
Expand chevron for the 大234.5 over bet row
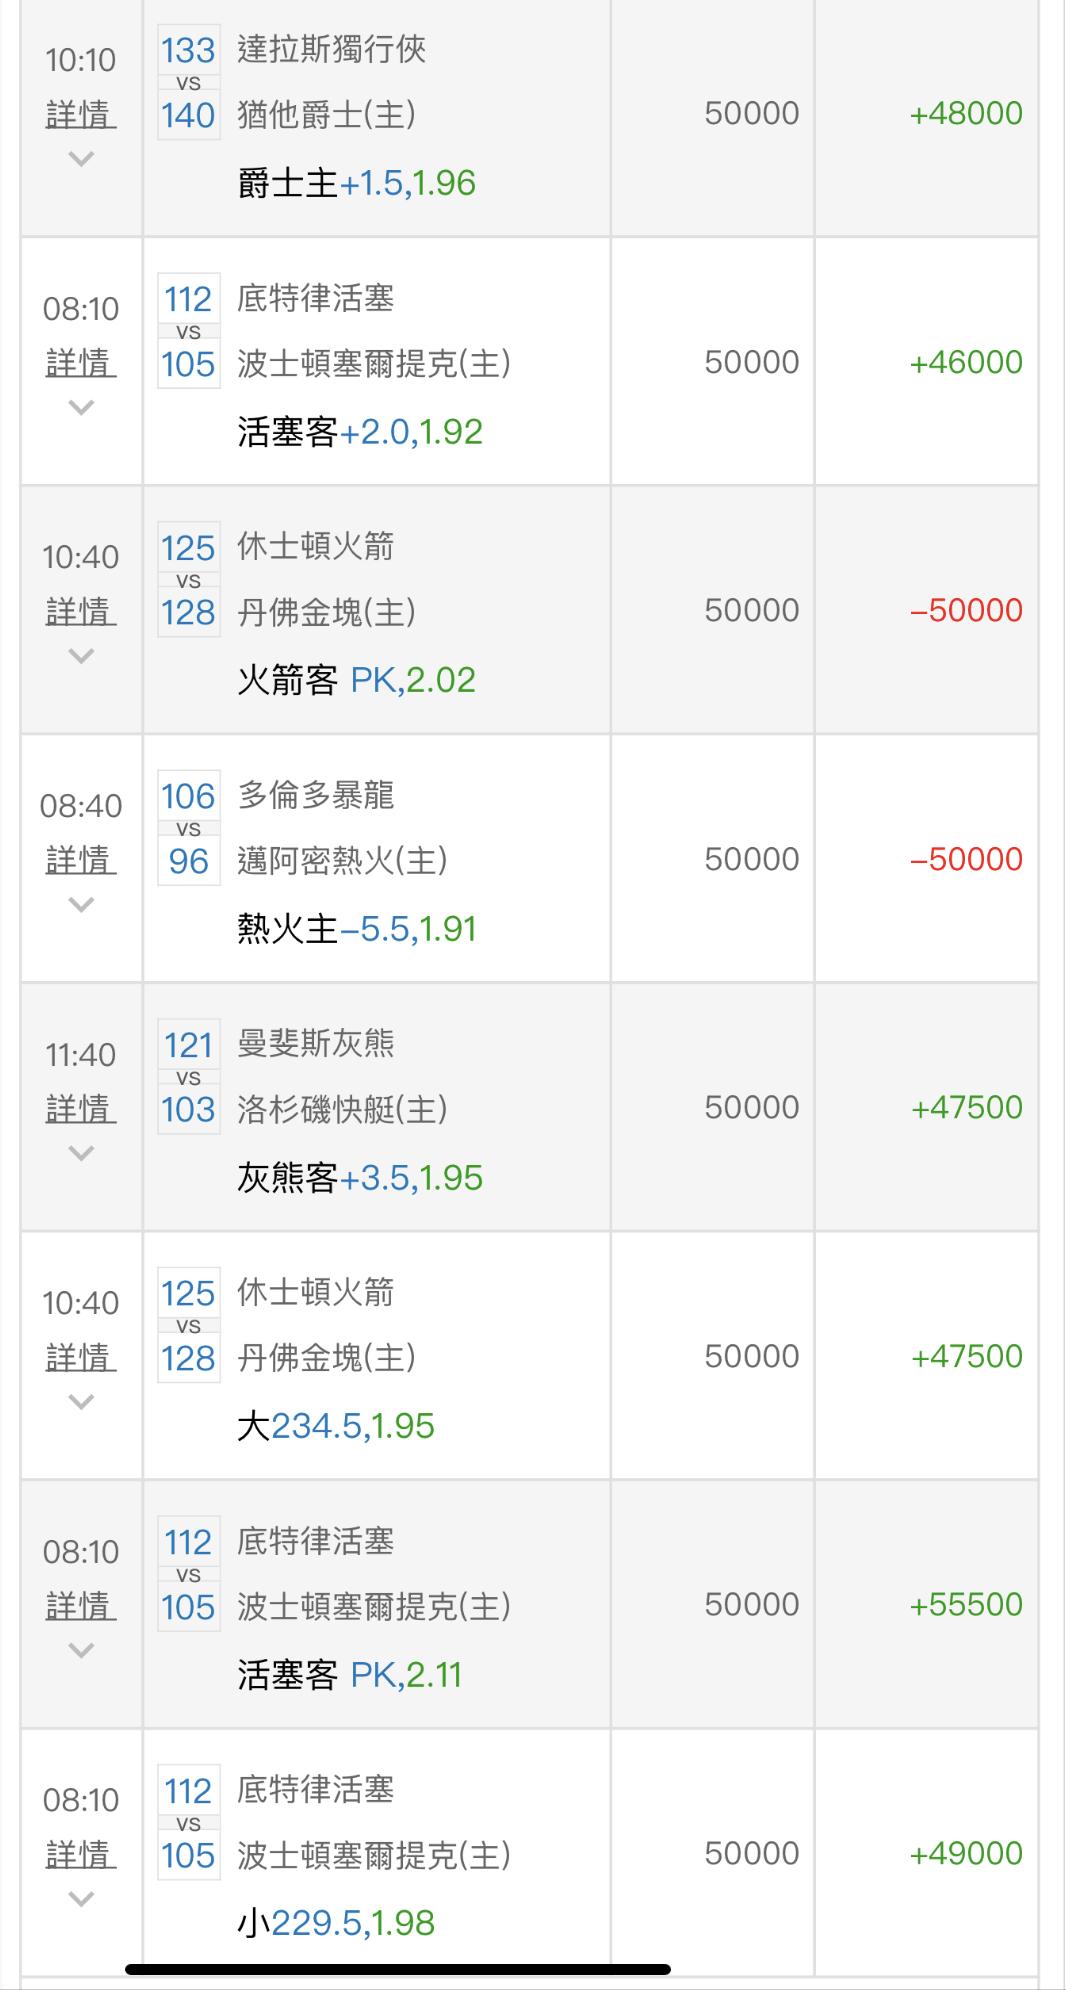[x=81, y=1402]
